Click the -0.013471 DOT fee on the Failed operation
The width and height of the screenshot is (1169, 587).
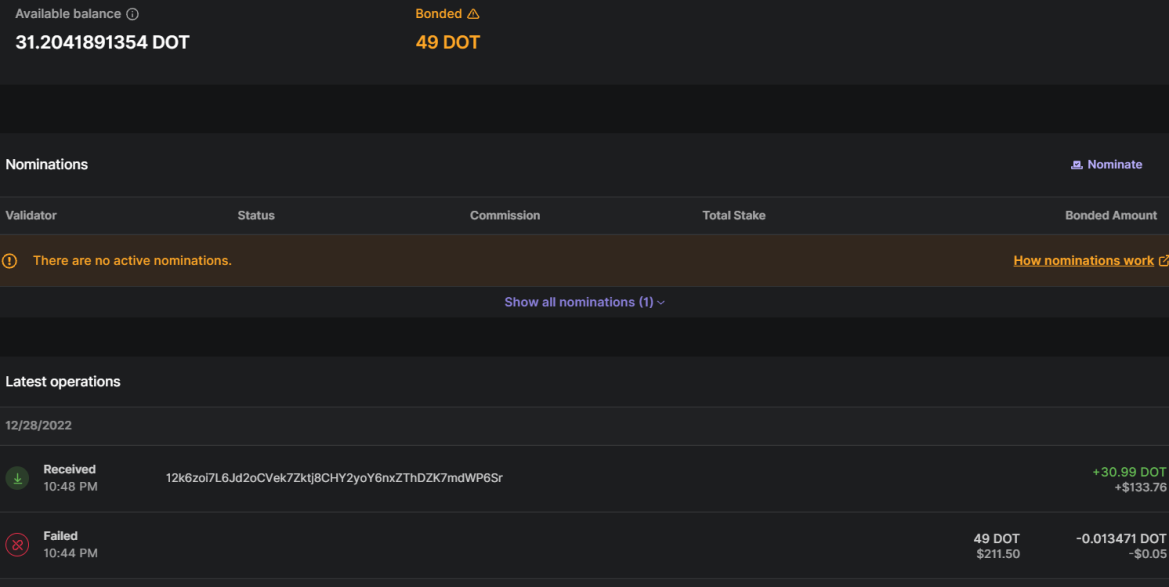[1121, 539]
